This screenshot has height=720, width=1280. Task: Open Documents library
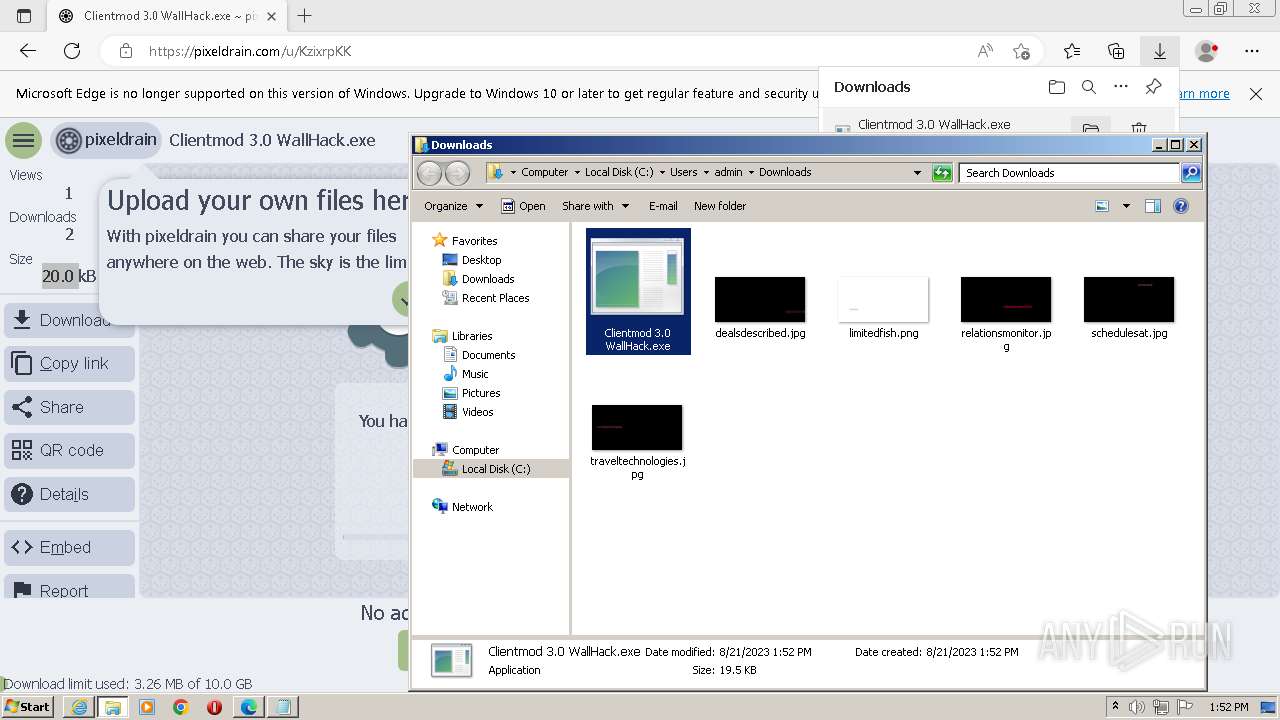(488, 355)
